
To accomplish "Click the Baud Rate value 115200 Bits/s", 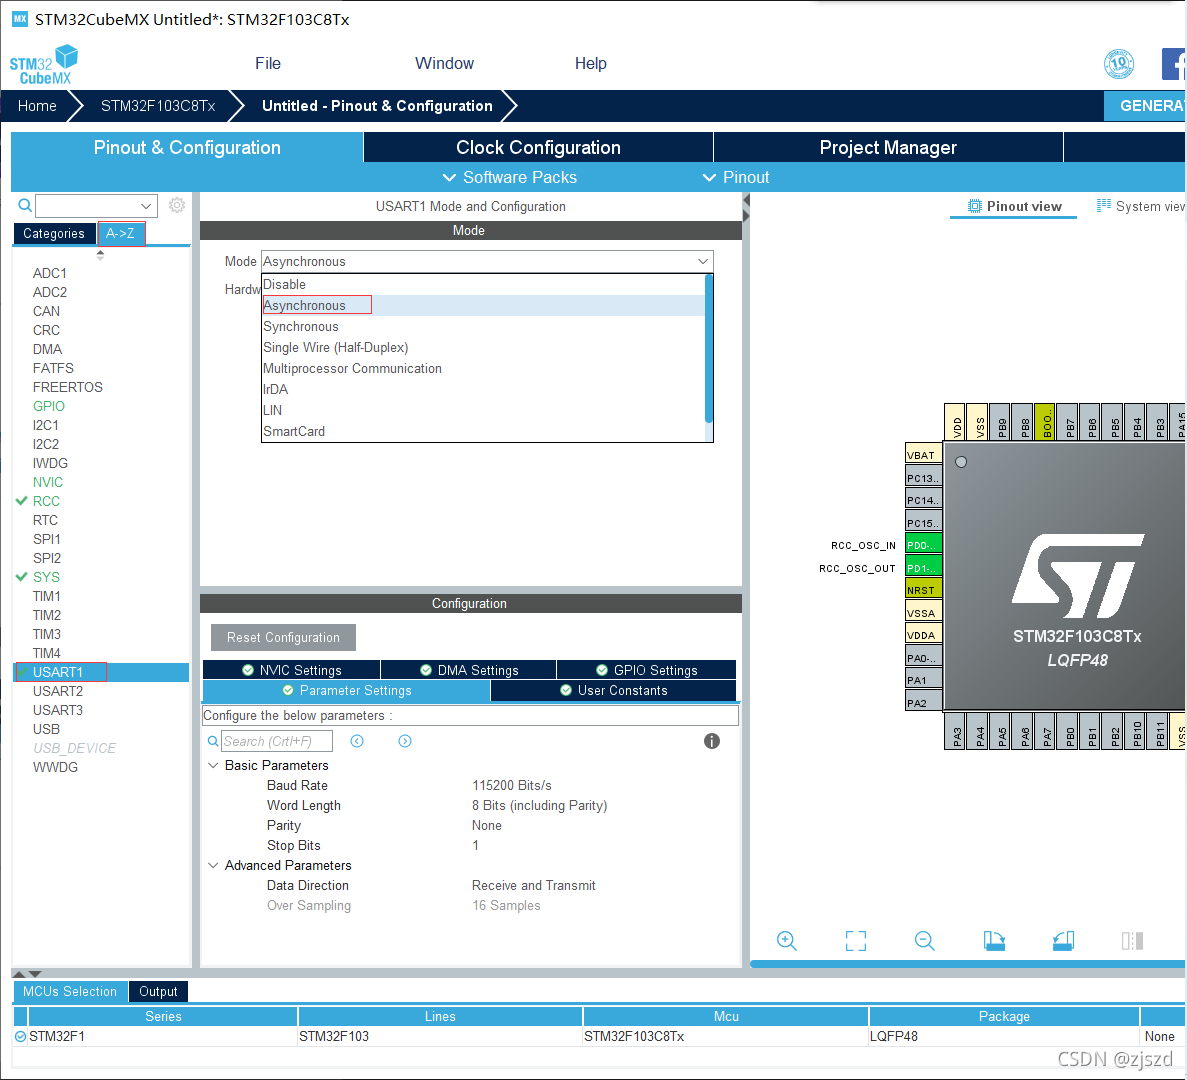I will (512, 785).
